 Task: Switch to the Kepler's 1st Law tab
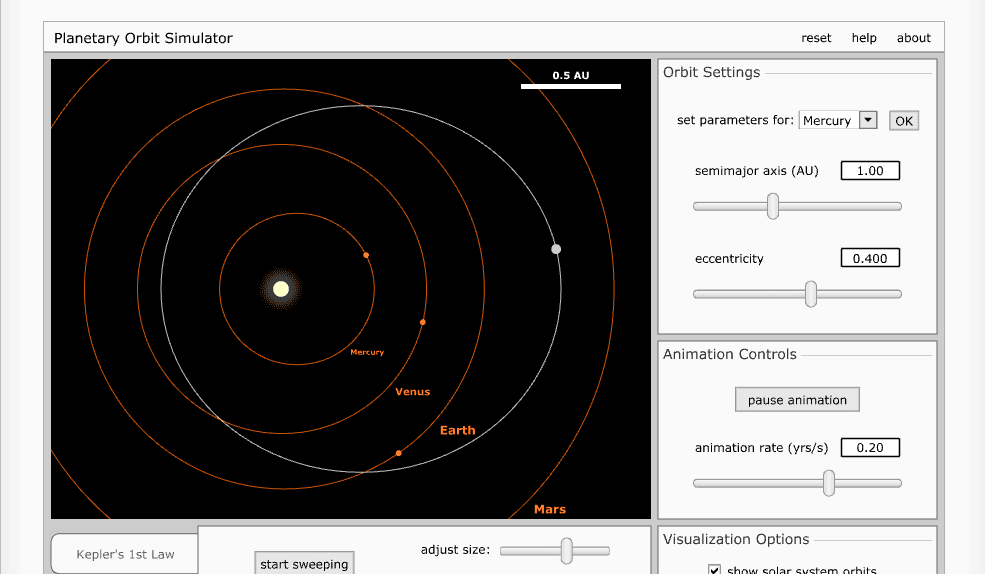pos(125,554)
